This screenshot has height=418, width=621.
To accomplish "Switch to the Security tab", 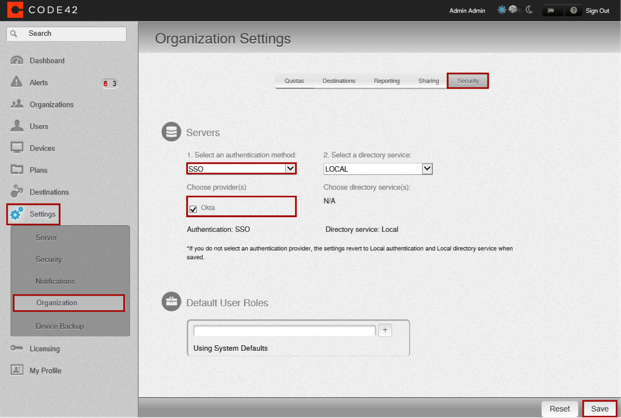I will pyautogui.click(x=468, y=81).
